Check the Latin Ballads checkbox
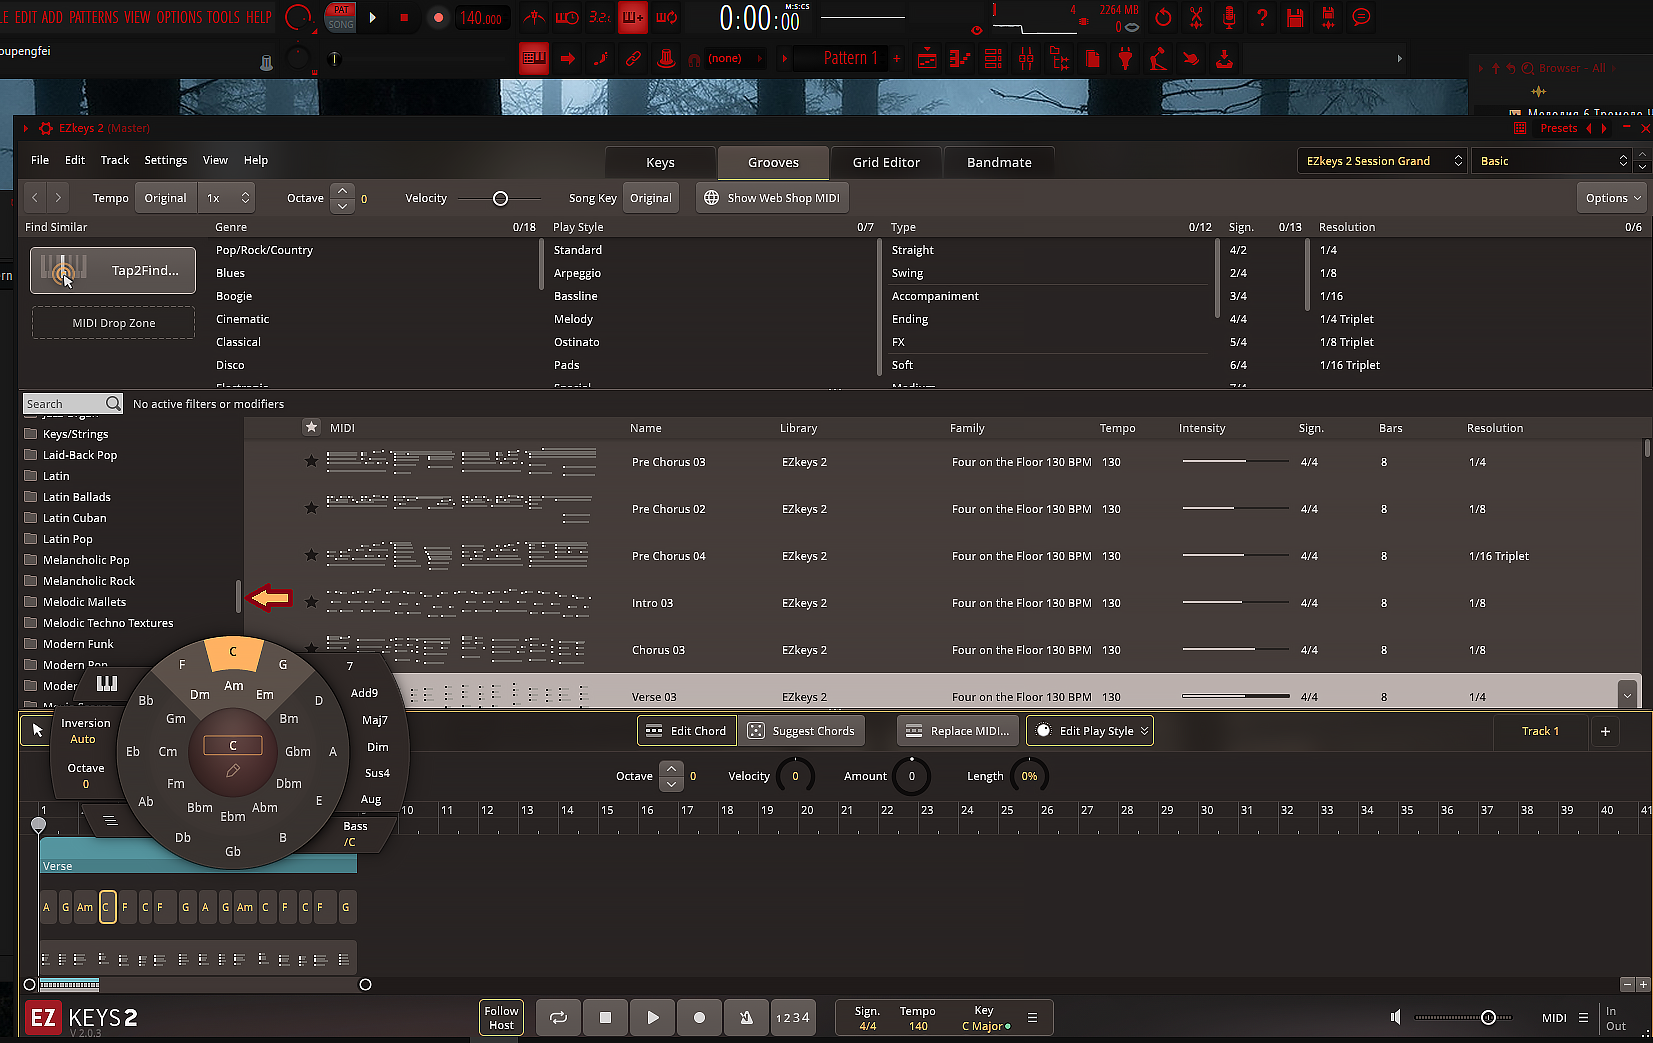 [x=31, y=497]
